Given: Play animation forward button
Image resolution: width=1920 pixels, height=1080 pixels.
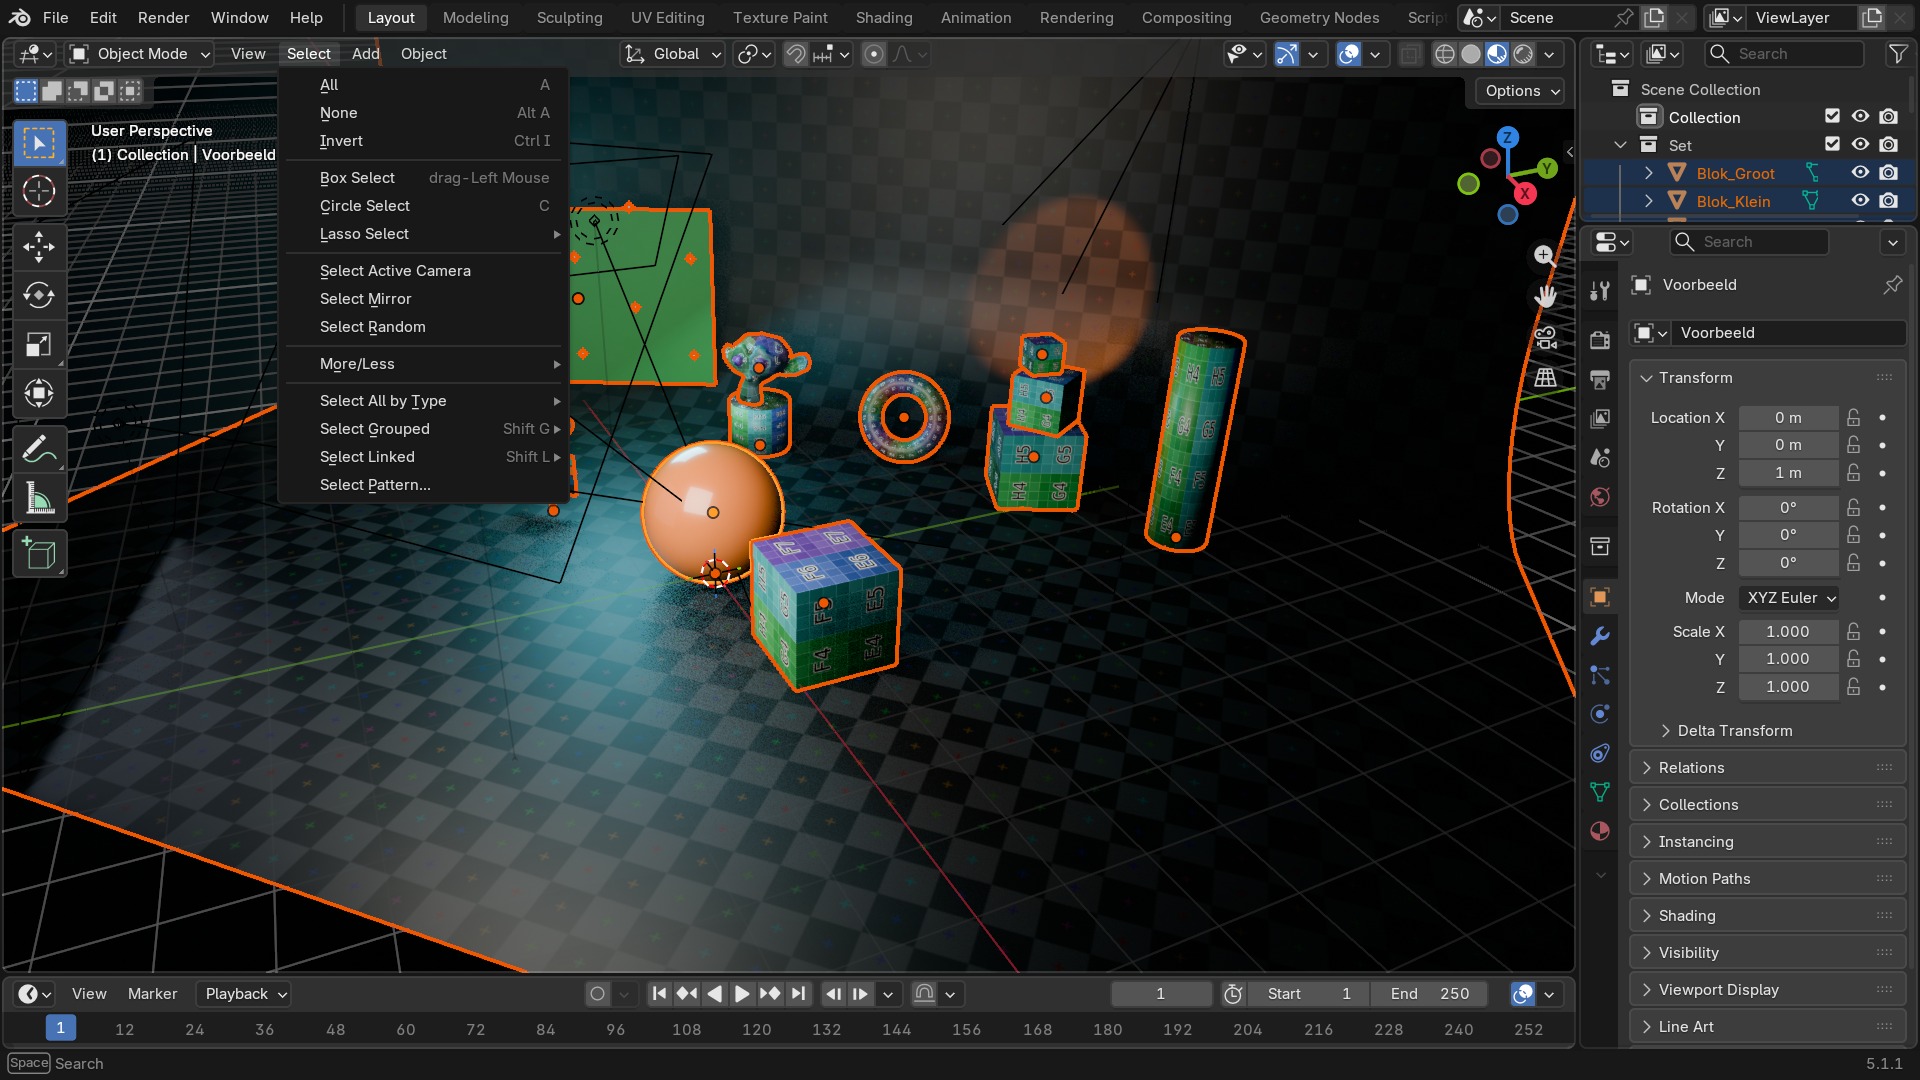Looking at the screenshot, I should (741, 994).
